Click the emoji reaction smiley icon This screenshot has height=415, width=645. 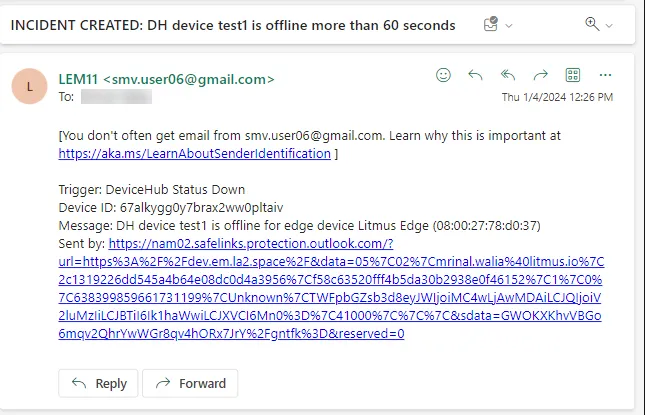pos(443,75)
